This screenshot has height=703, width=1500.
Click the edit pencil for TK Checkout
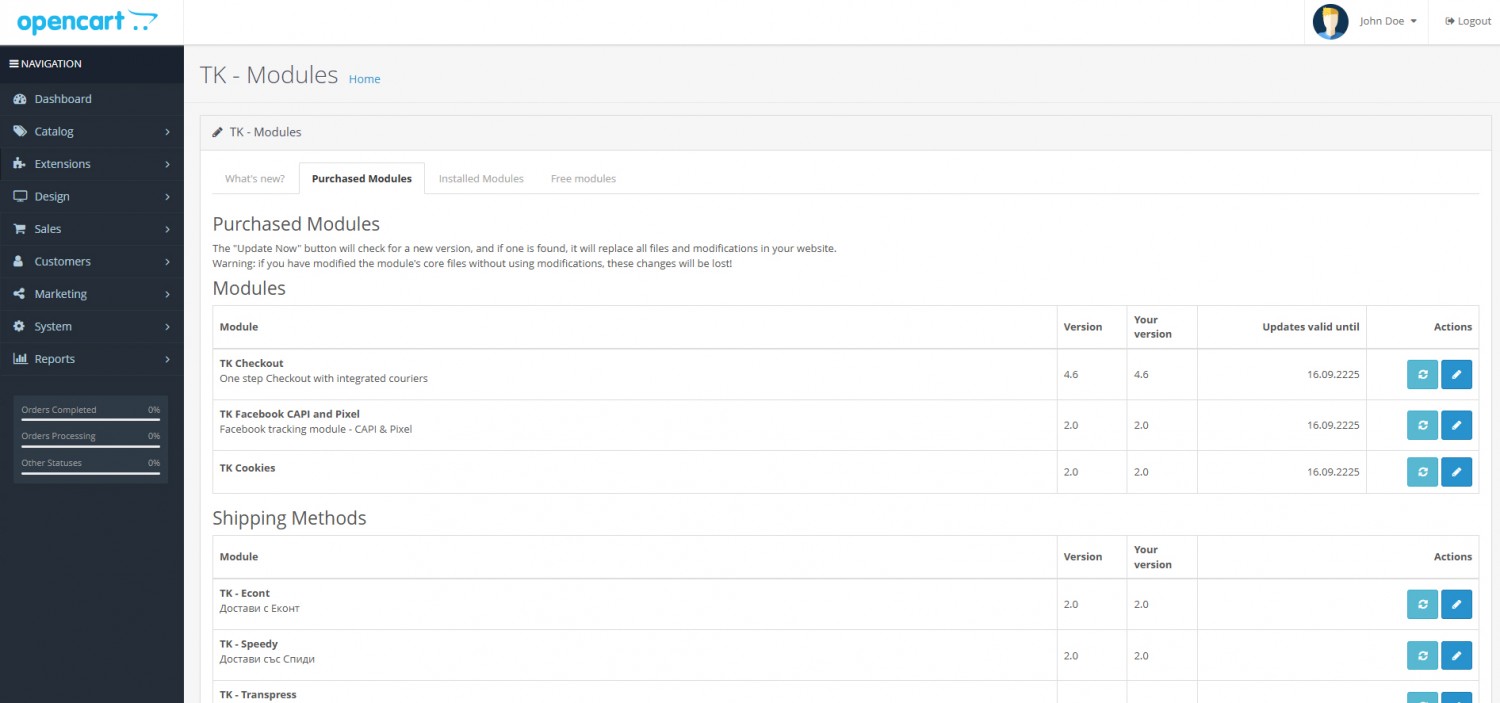point(1456,374)
